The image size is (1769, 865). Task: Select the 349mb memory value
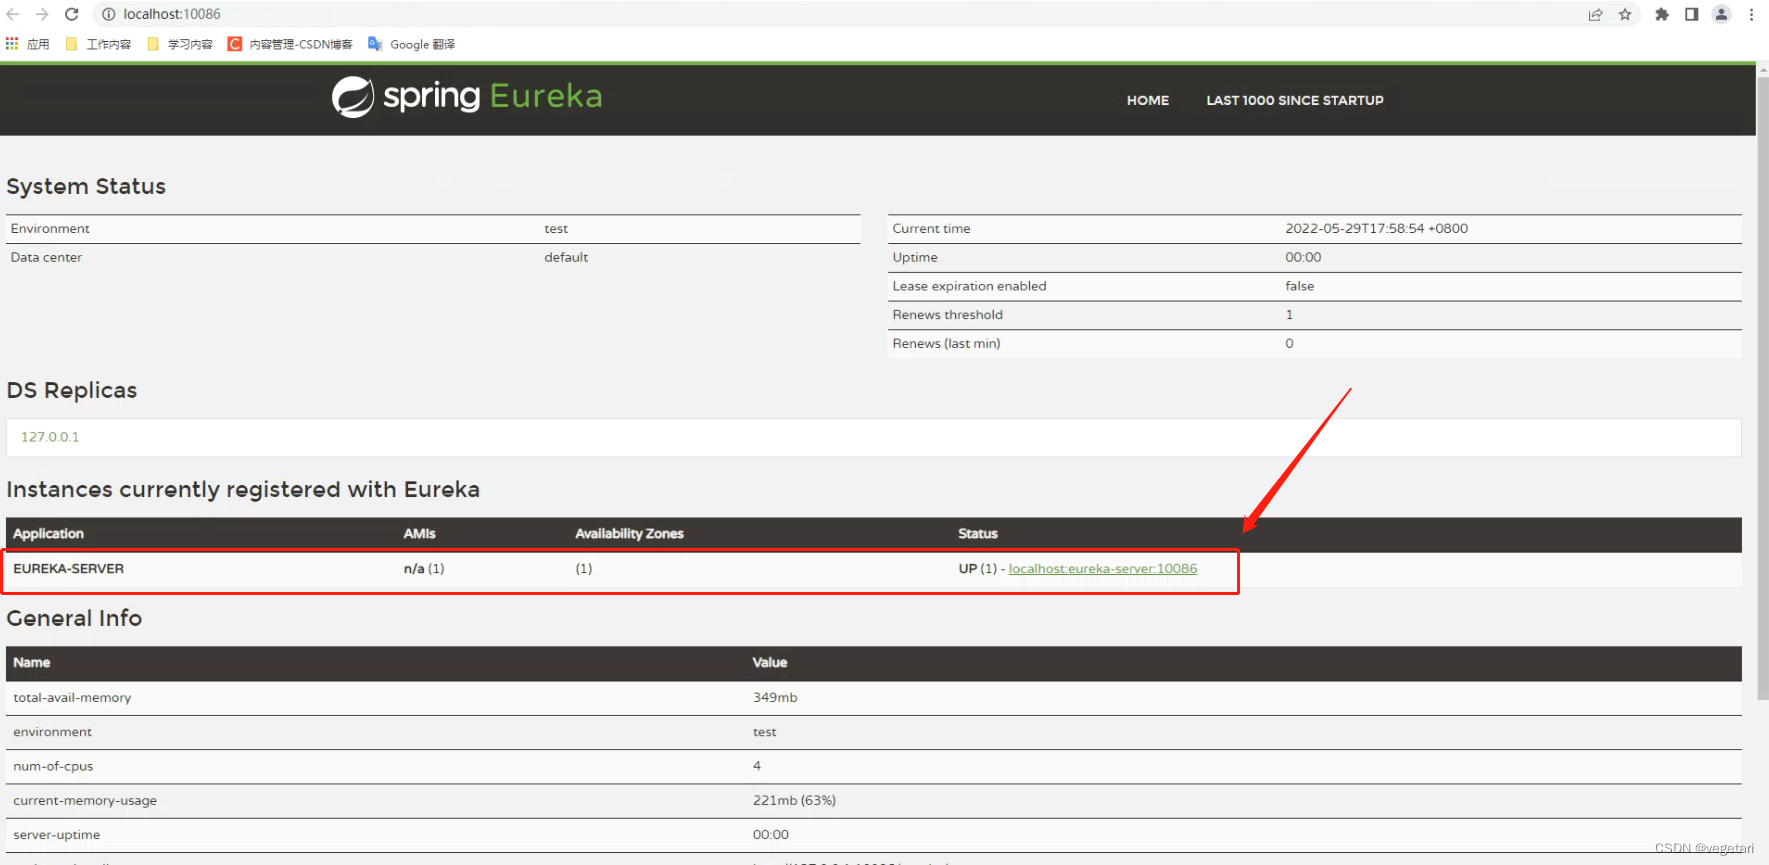775,697
